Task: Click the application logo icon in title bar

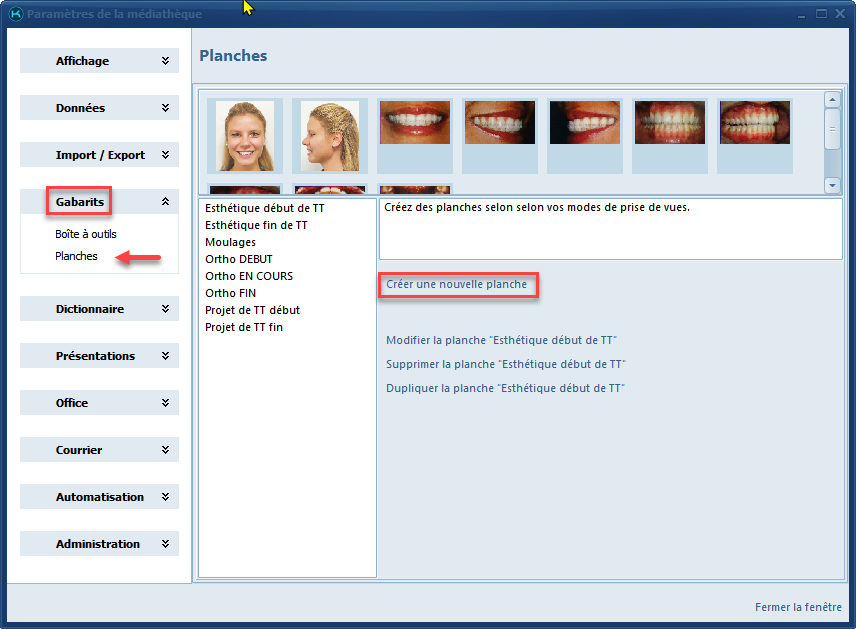Action: click(x=15, y=14)
